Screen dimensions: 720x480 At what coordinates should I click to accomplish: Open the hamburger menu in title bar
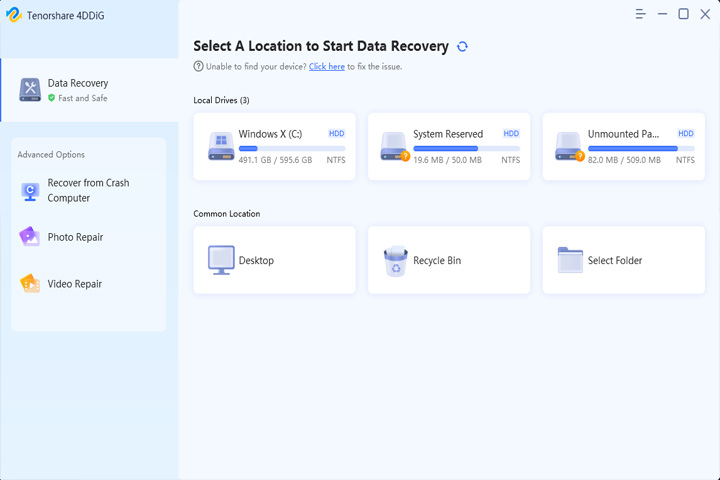point(641,14)
